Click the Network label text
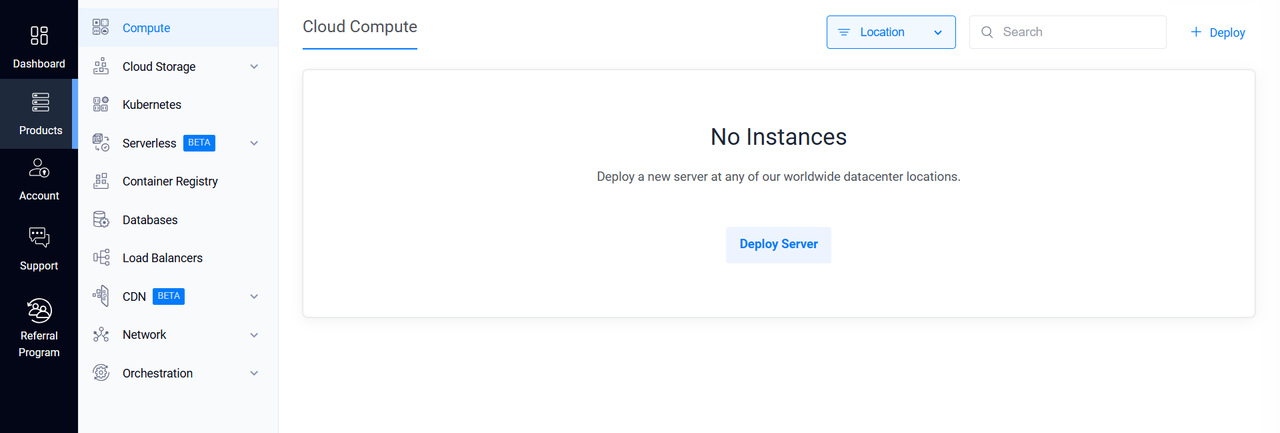The height and width of the screenshot is (433, 1280). click(144, 335)
